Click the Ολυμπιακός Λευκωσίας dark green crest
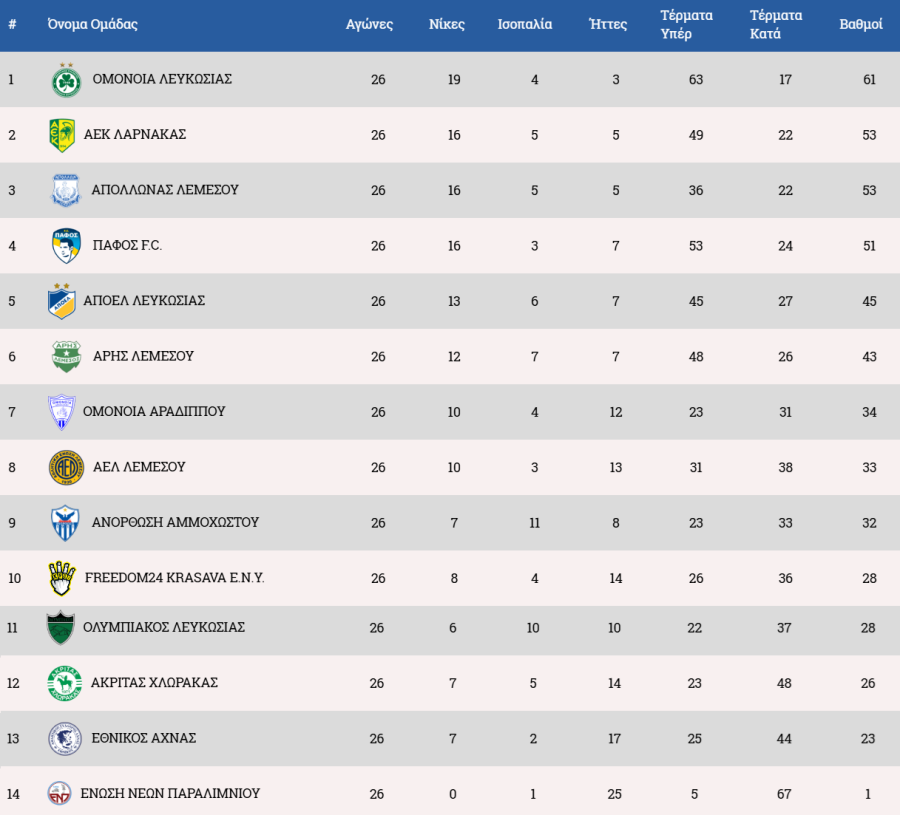 coord(61,628)
